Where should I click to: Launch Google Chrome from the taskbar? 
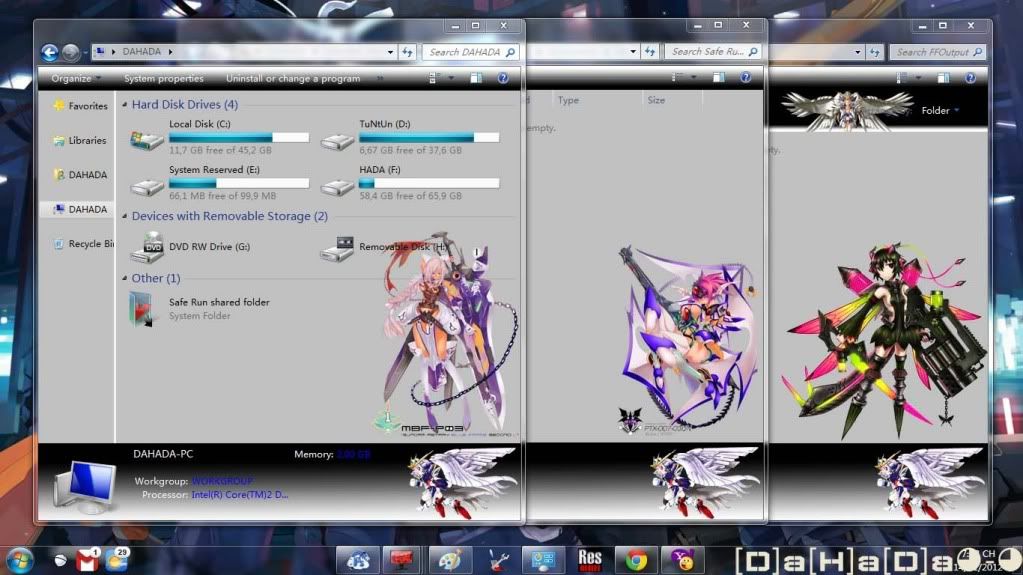click(x=636, y=560)
